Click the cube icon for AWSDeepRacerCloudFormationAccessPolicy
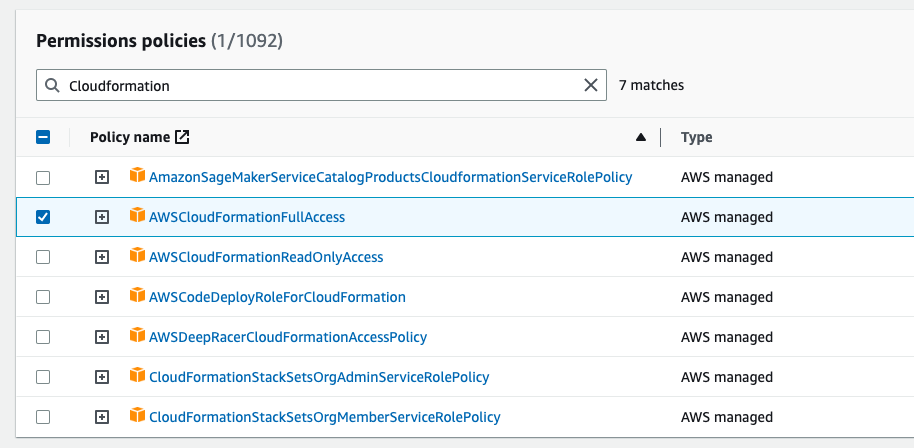This screenshot has height=448, width=914. tap(137, 336)
